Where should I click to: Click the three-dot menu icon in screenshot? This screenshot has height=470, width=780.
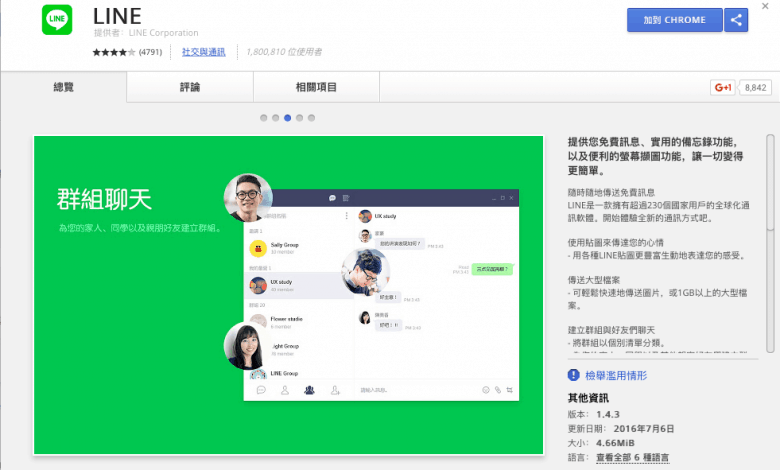click(x=347, y=216)
